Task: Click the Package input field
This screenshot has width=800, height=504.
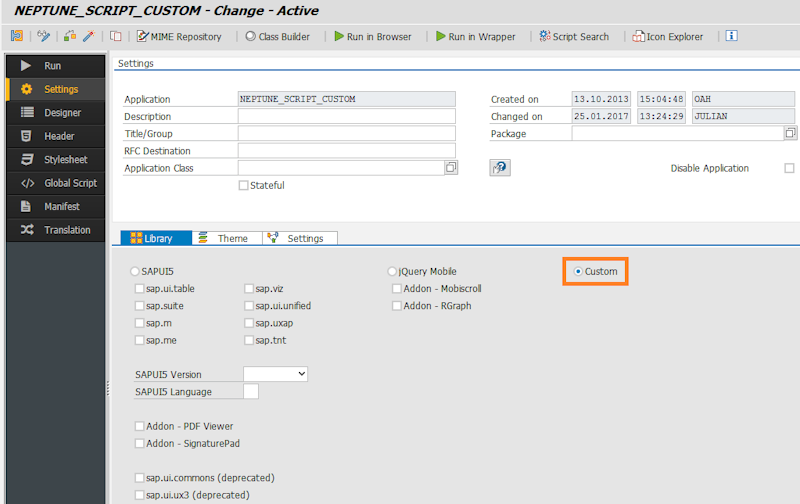Action: point(678,134)
